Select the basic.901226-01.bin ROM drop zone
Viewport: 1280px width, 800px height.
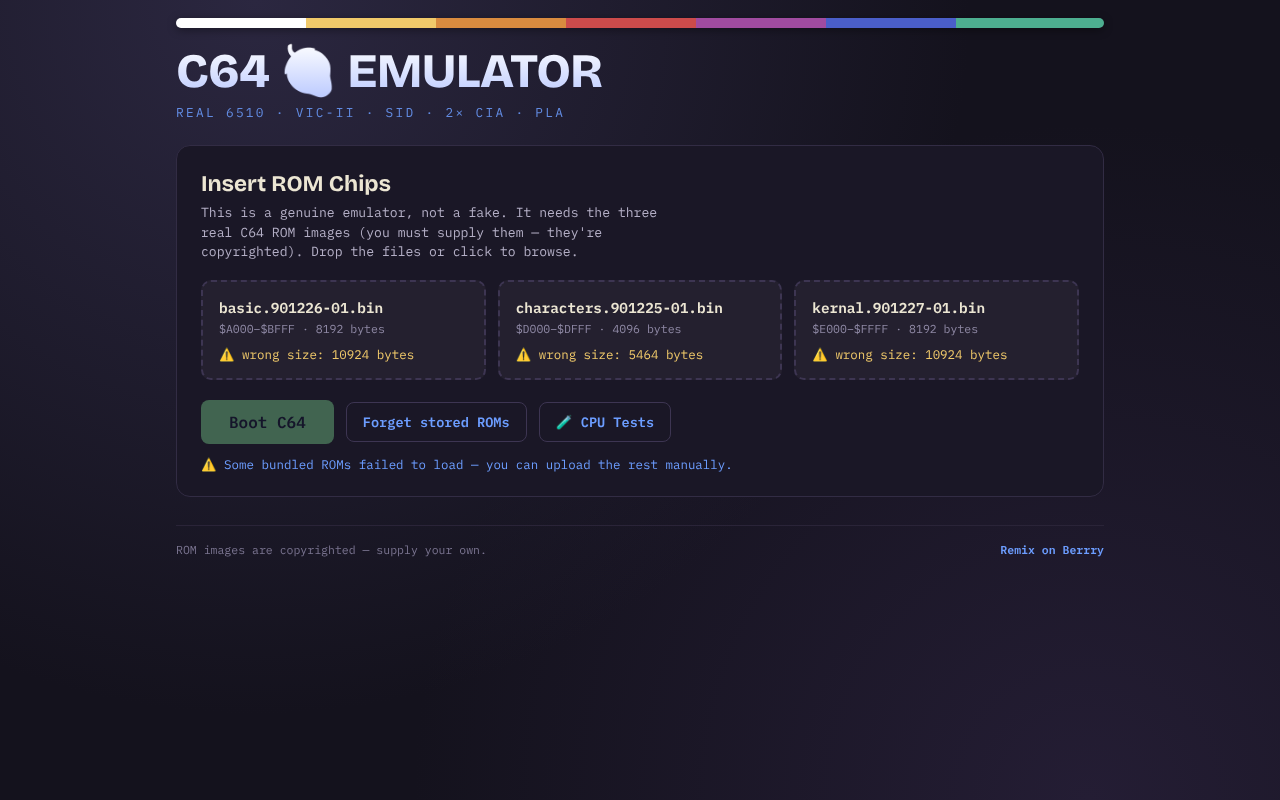[343, 330]
